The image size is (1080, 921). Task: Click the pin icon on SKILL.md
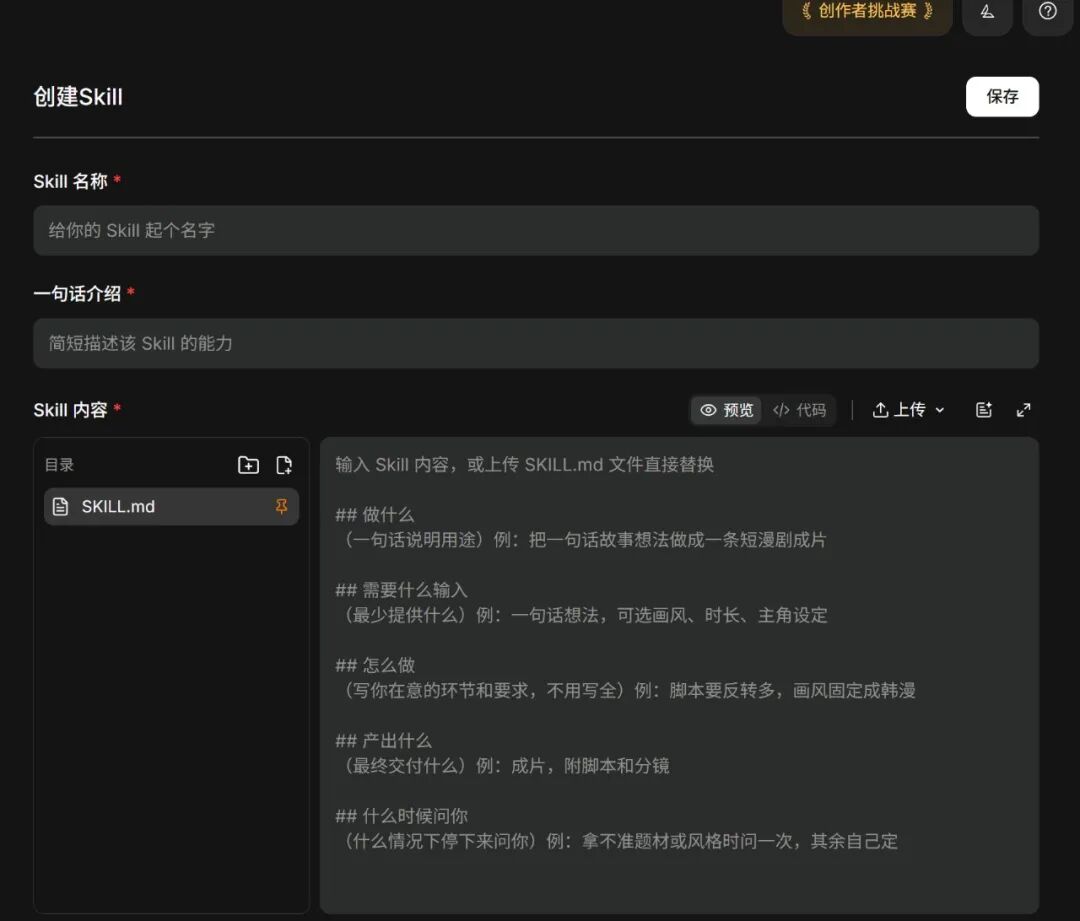[x=281, y=506]
